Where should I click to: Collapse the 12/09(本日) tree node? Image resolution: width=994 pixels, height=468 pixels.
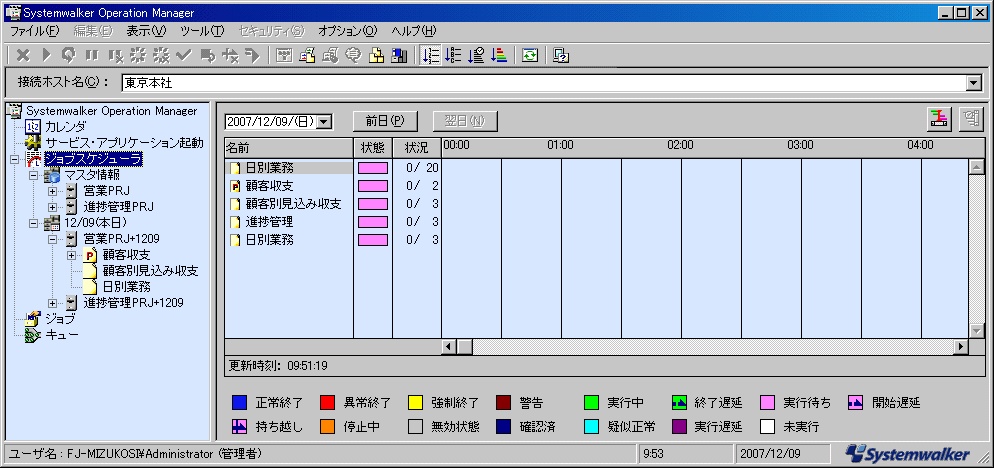click(x=33, y=223)
